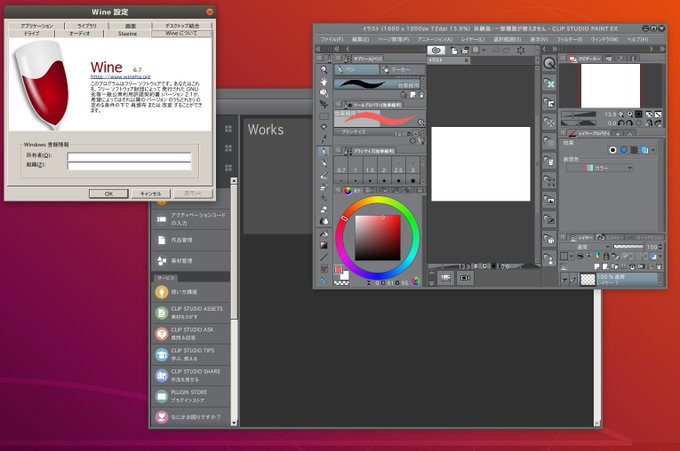
Task: Expand the expression color カラー dropdown
Action: [601, 168]
